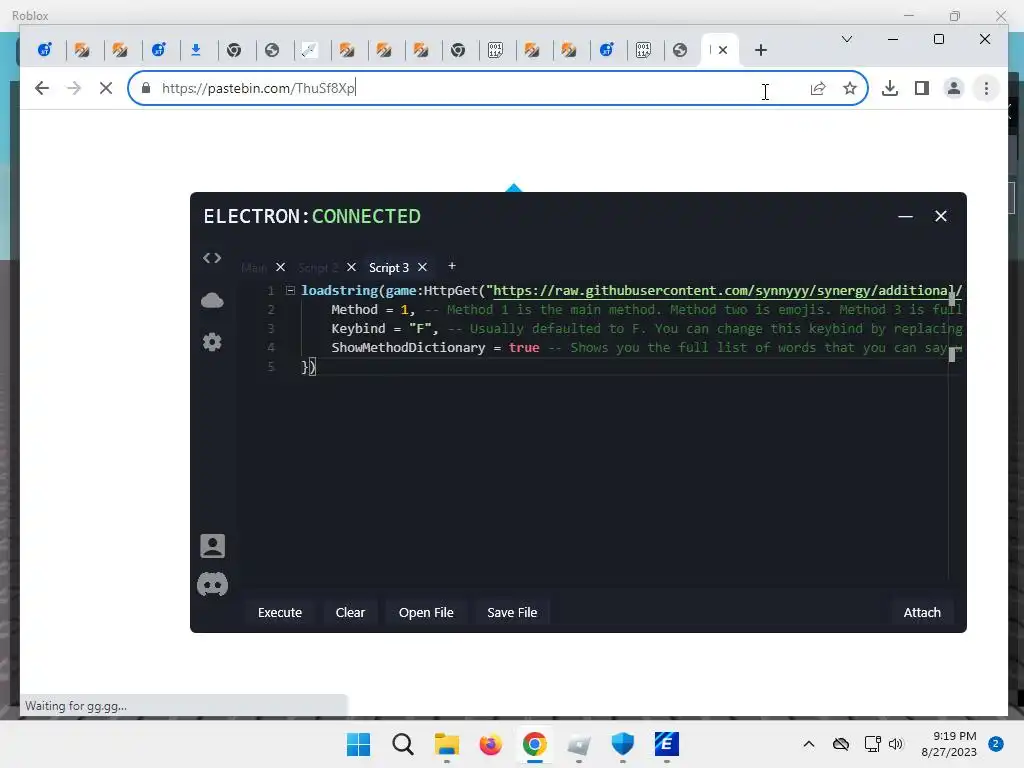Screen dimensions: 1024x768
Task: Open Firefox from taskbar
Action: 490,744
